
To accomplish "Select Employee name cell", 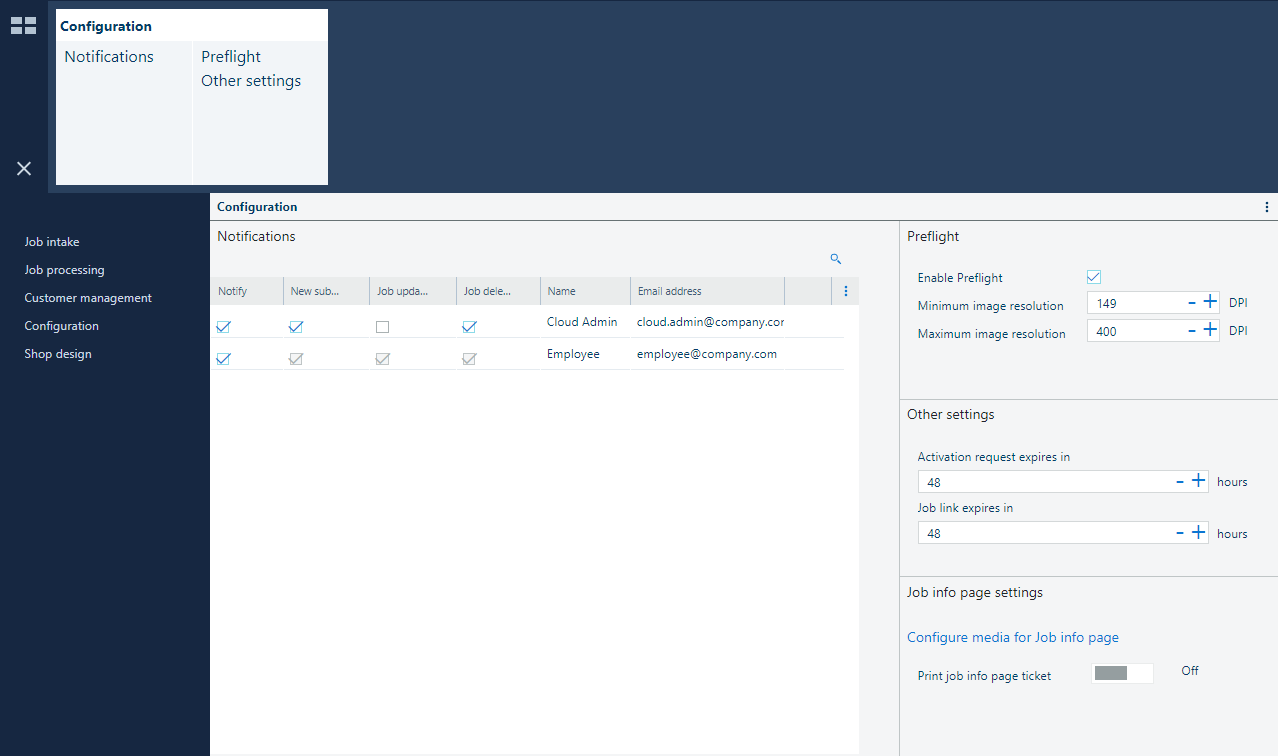I will 573,354.
